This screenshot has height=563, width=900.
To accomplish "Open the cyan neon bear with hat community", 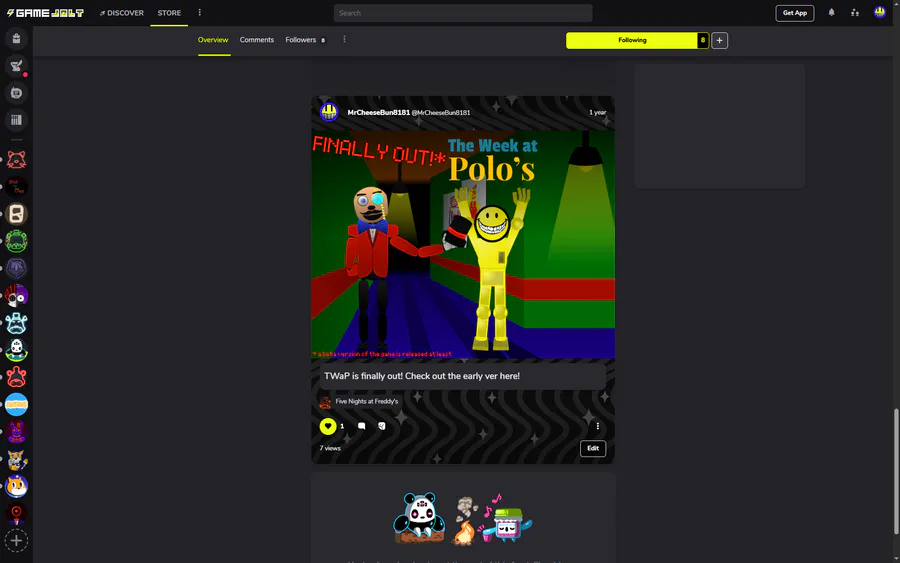I will [x=16, y=323].
